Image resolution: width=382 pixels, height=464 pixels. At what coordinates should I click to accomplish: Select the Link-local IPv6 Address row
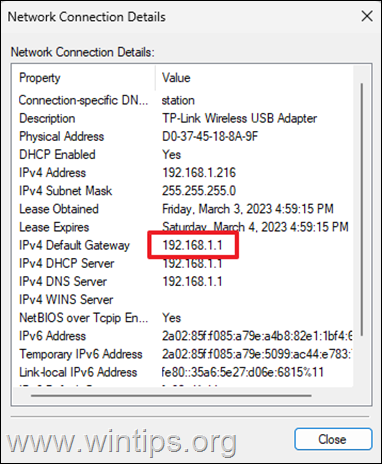coord(182,372)
